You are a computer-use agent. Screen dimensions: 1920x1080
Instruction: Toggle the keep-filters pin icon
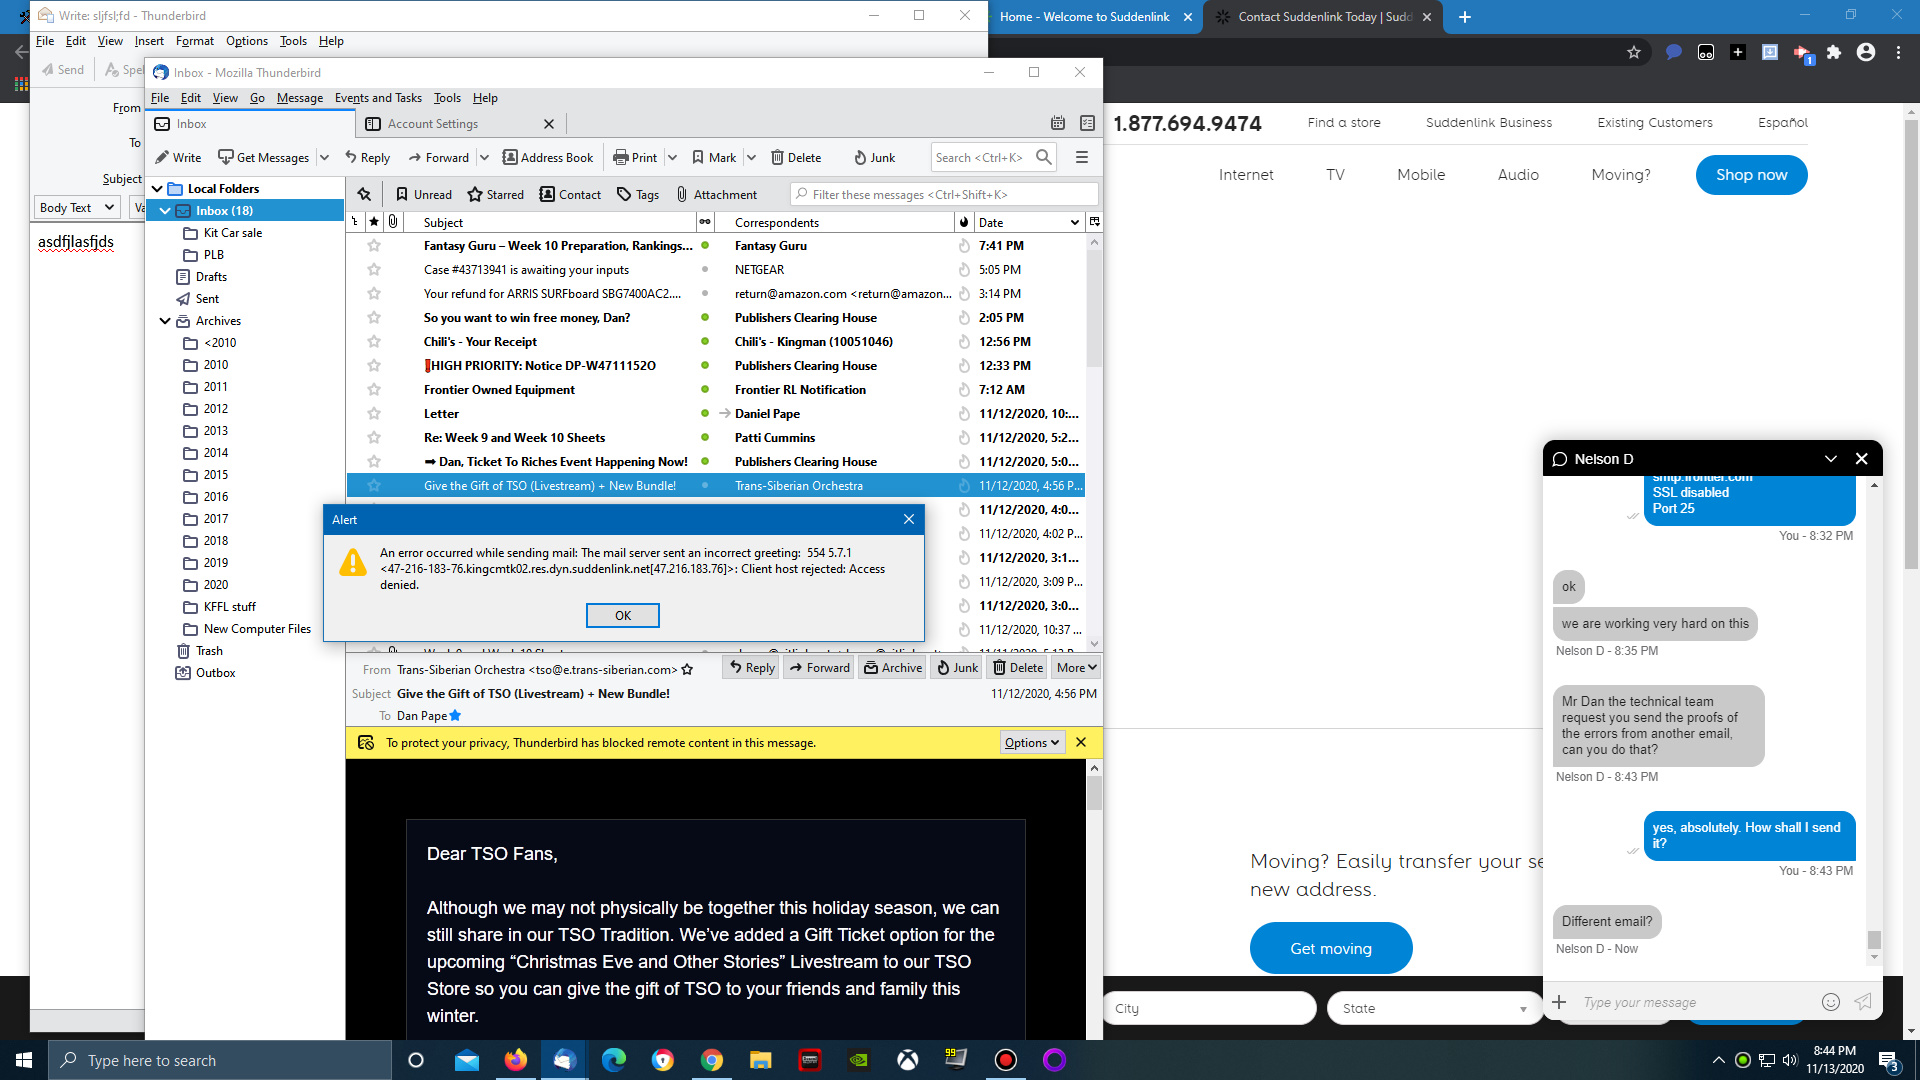(364, 194)
